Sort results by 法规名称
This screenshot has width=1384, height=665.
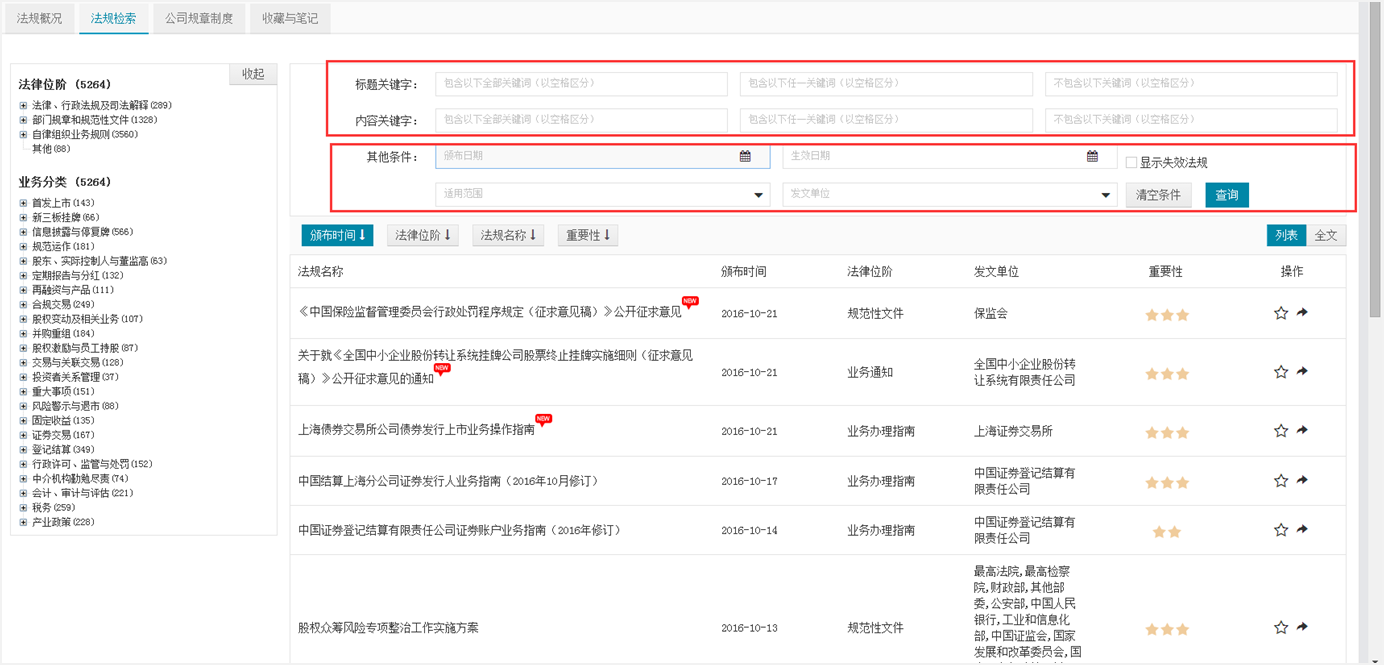(x=508, y=236)
